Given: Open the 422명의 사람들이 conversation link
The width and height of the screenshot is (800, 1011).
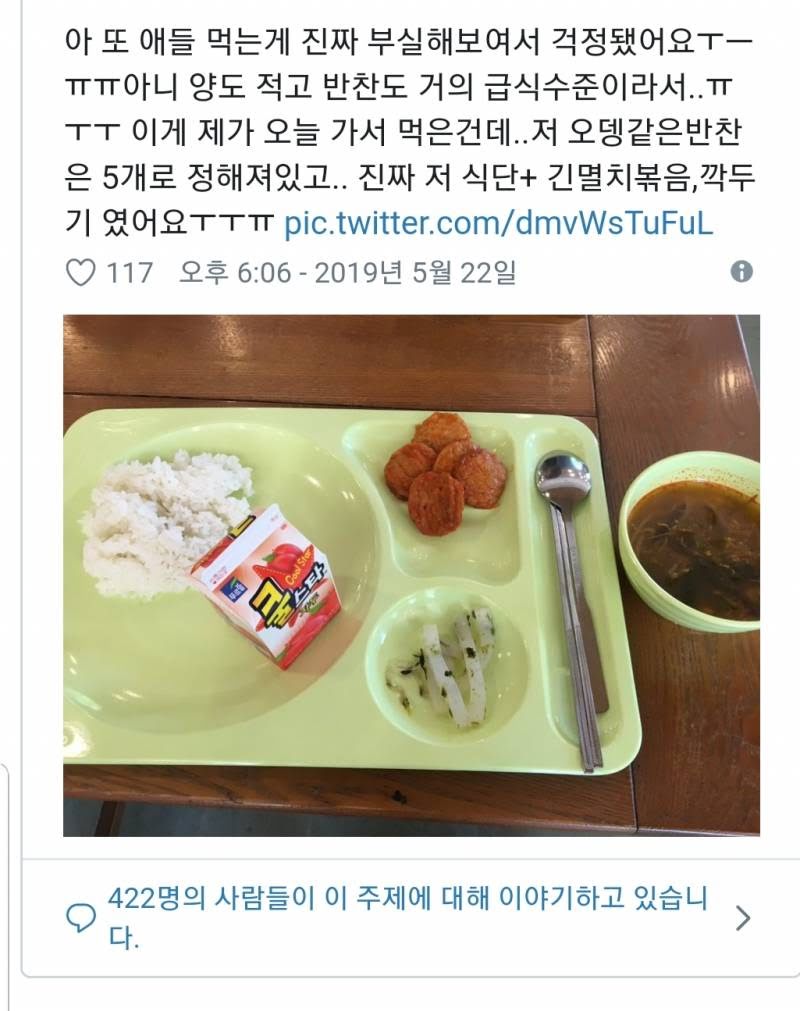Looking at the screenshot, I should click(407, 917).
